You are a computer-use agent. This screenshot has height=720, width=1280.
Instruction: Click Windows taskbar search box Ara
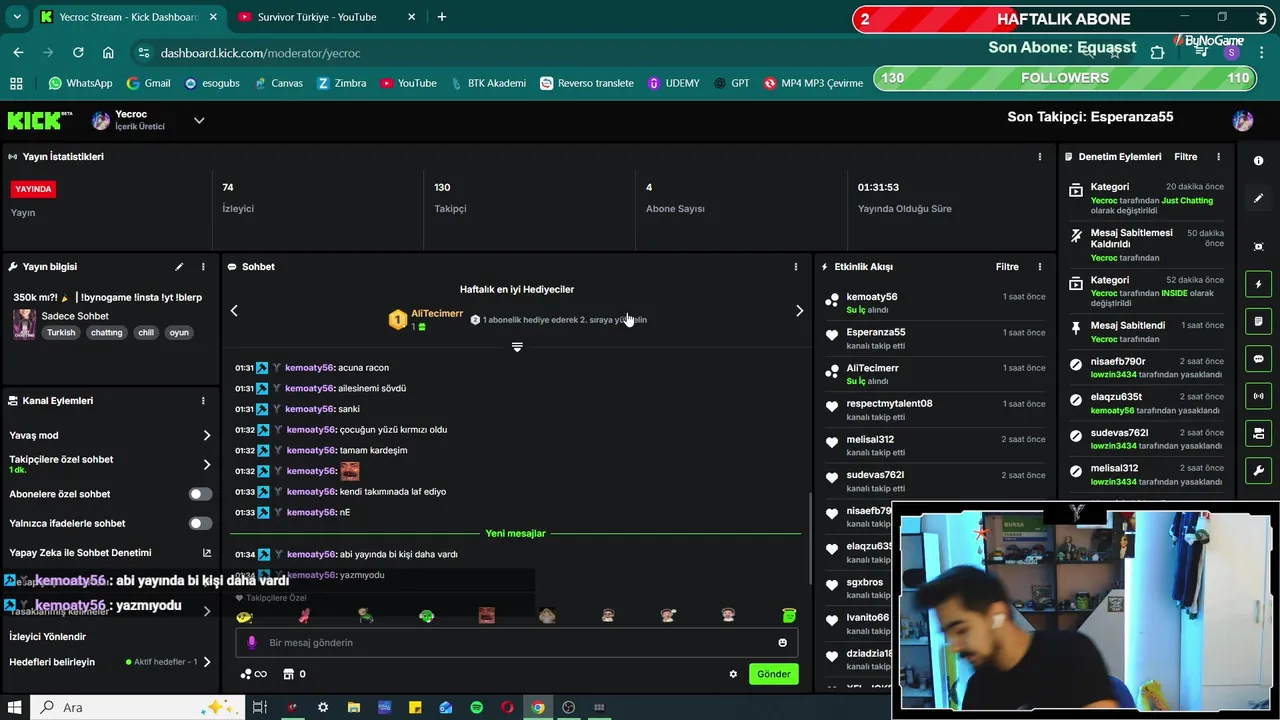pos(135,707)
